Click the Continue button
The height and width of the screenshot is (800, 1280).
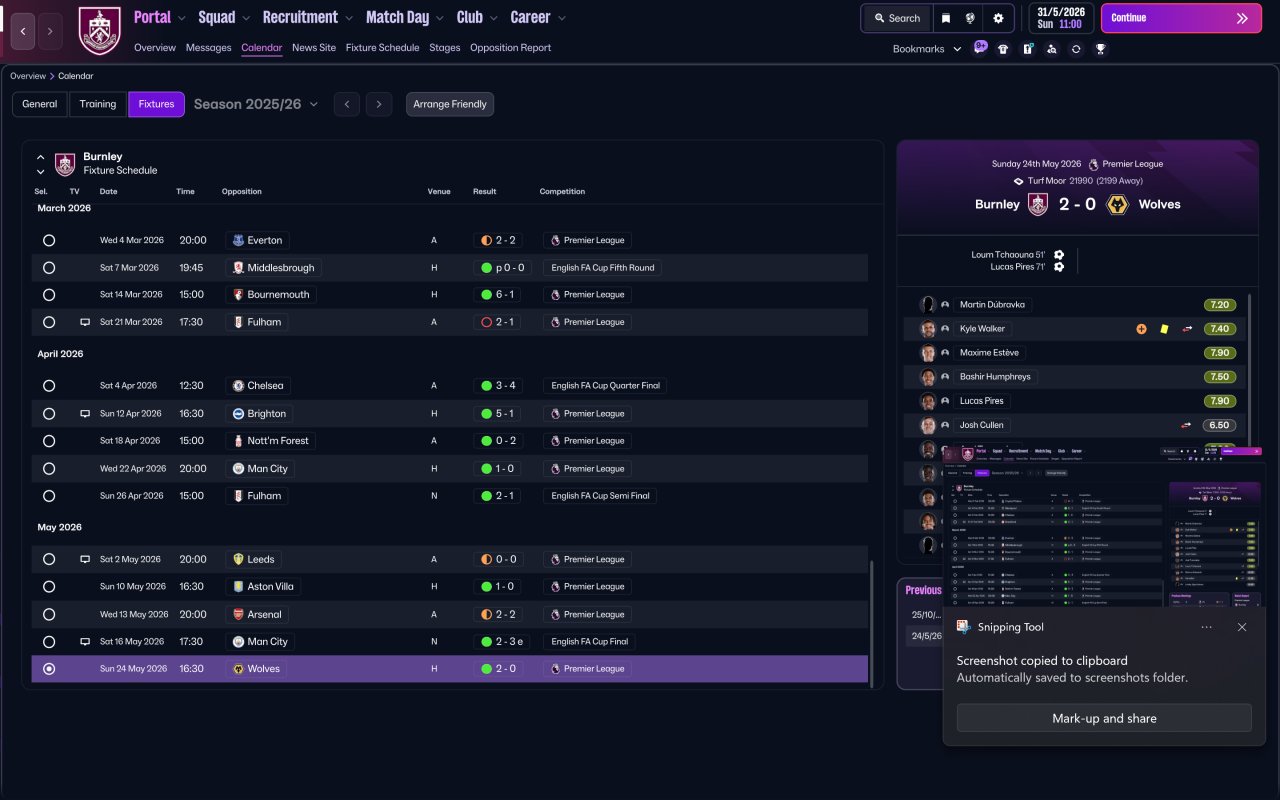pyautogui.click(x=1181, y=18)
